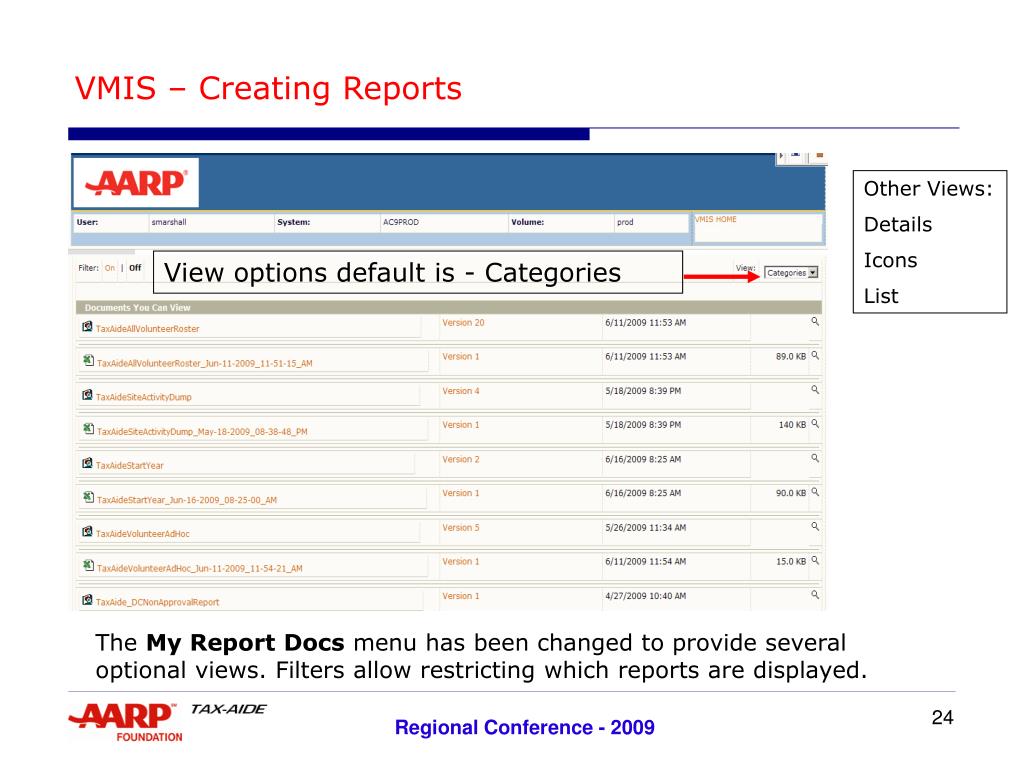The image size is (1024, 768).
Task: Click the report icon beside TaxAideSiteActivityDump
Action: pos(87,395)
